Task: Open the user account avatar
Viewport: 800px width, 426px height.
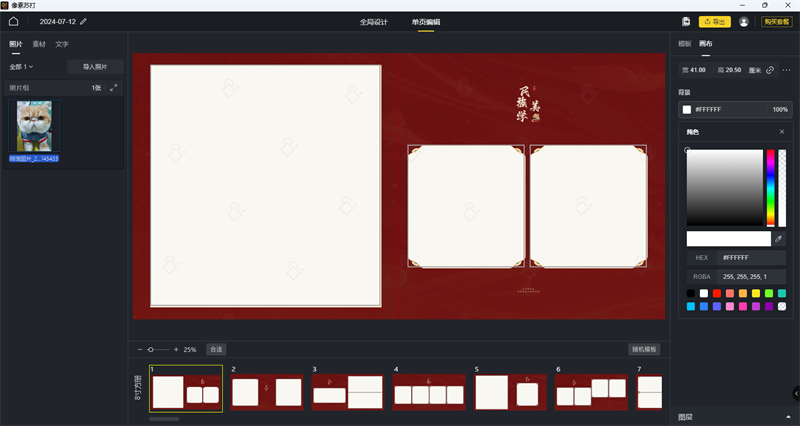Action: (744, 22)
